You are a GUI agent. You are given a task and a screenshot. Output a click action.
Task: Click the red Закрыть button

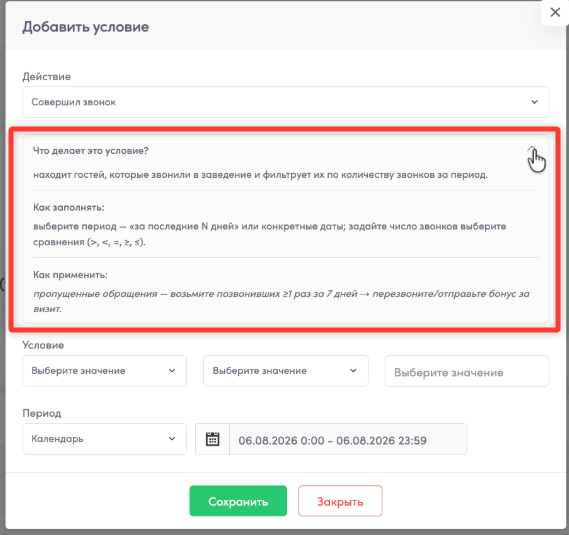click(340, 501)
